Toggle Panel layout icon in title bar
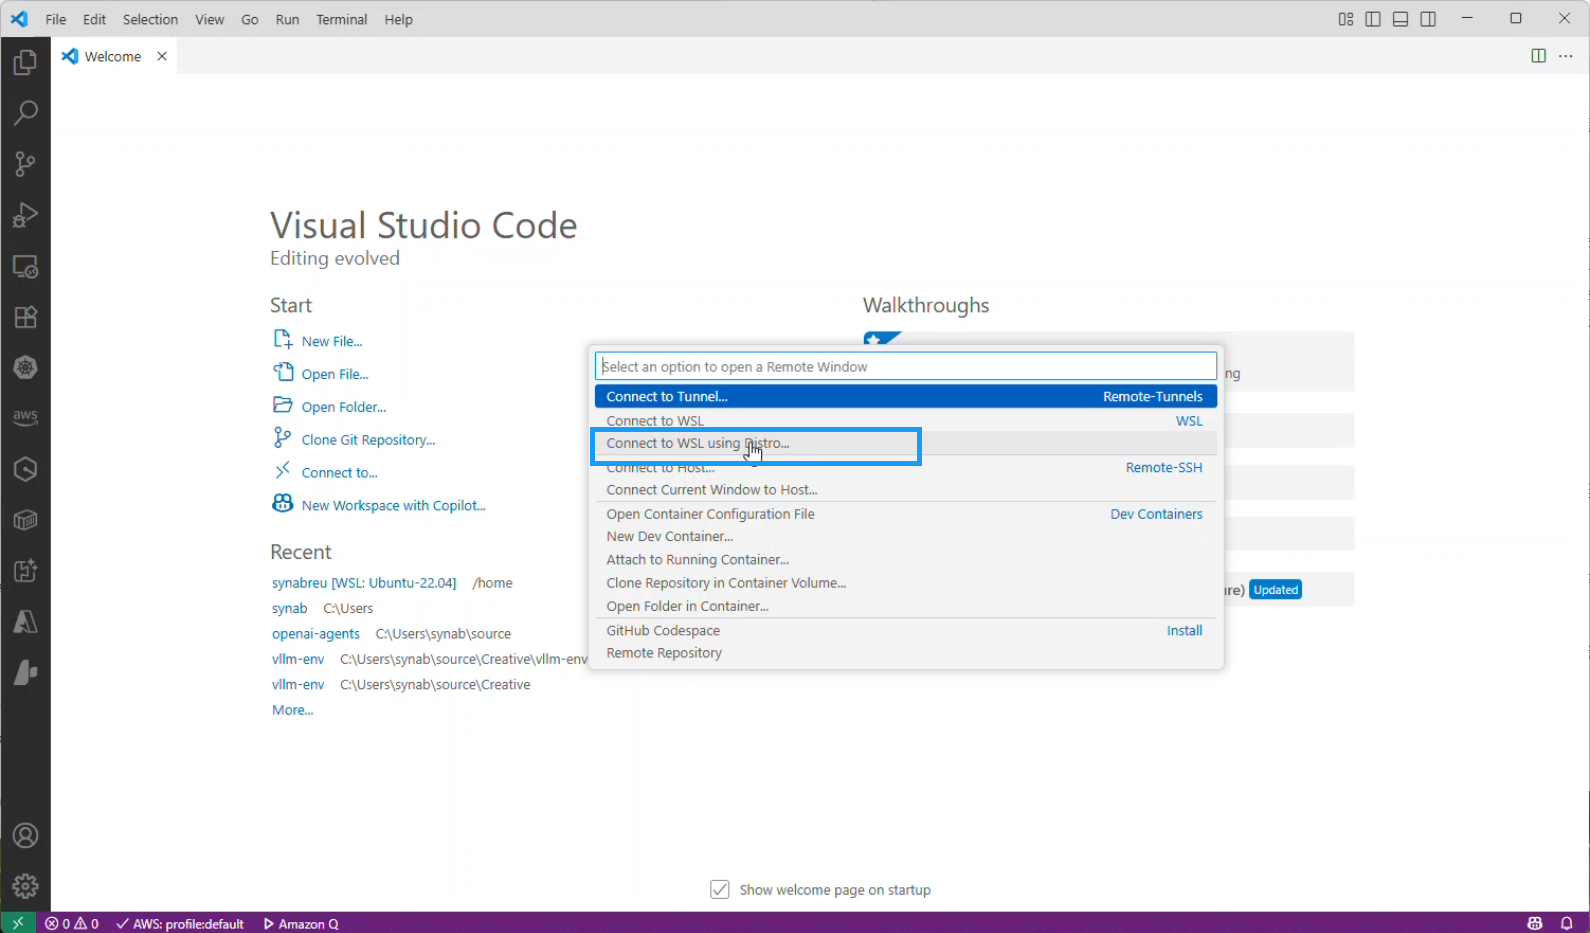1590x933 pixels. coord(1401,19)
